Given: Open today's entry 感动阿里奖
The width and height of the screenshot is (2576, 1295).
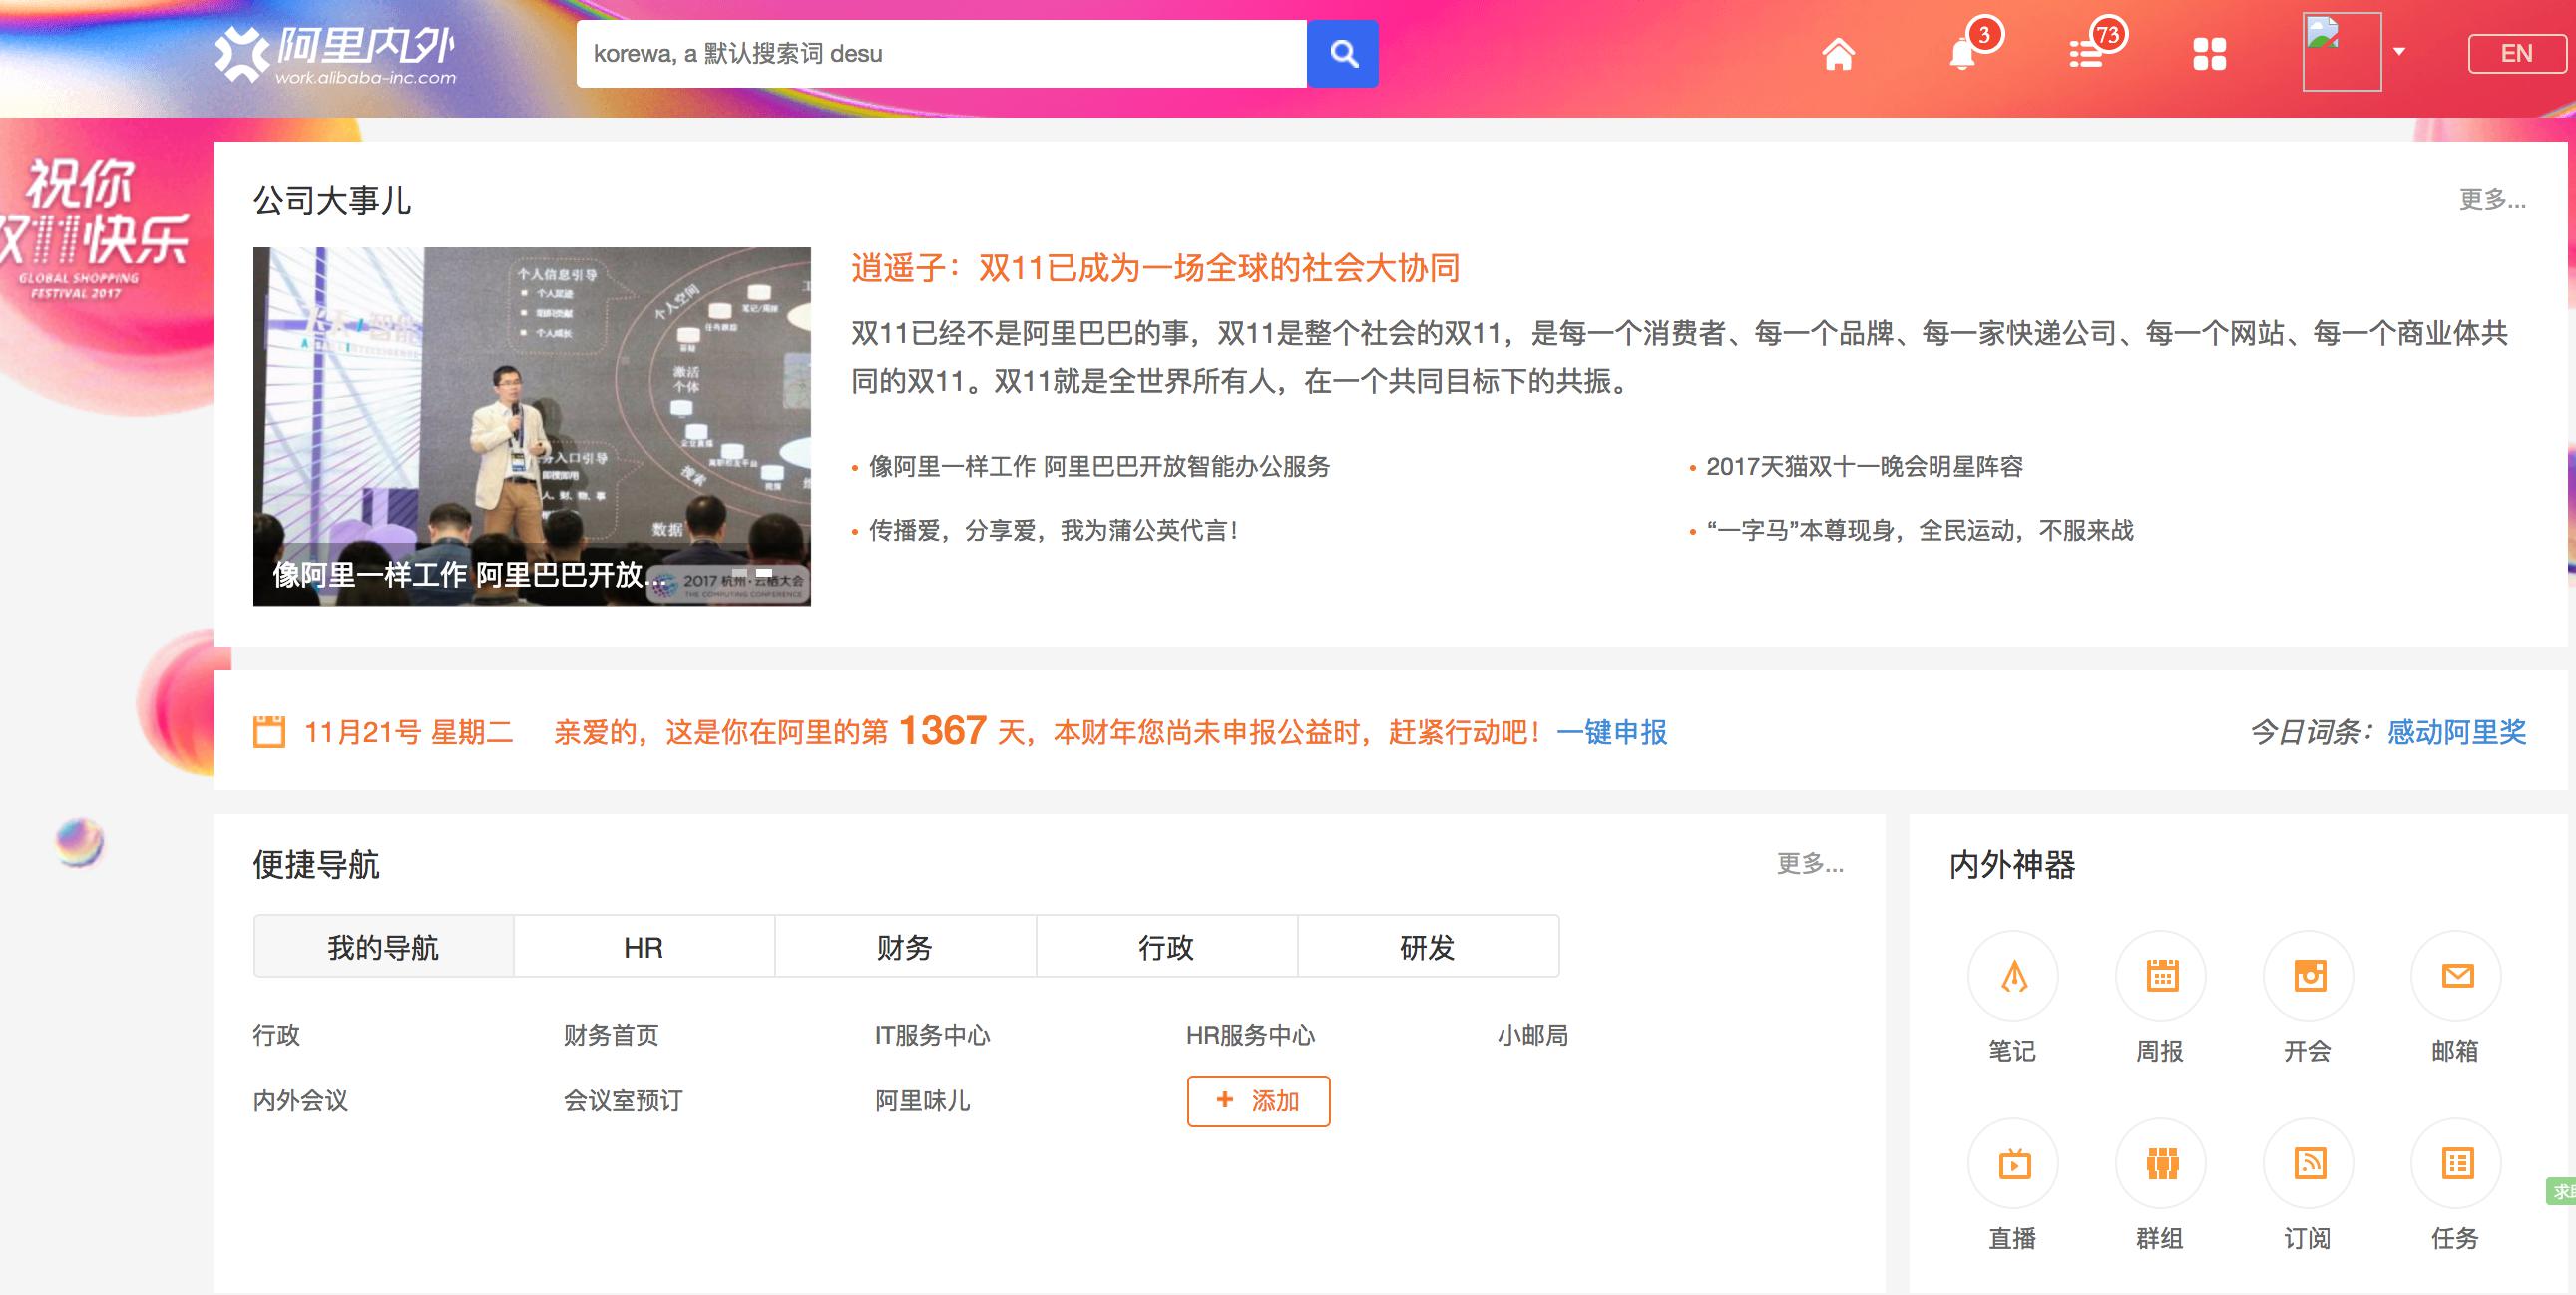Looking at the screenshot, I should [x=2457, y=733].
